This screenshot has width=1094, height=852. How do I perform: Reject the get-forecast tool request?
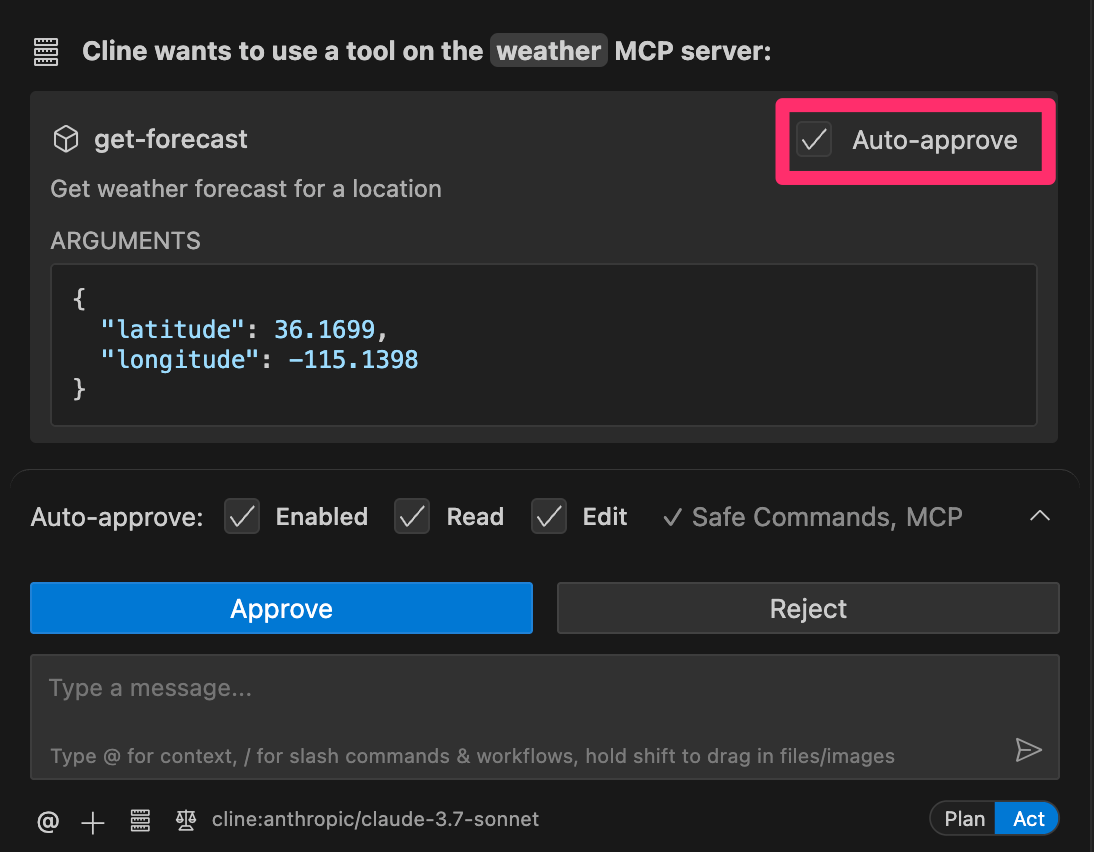(x=807, y=608)
